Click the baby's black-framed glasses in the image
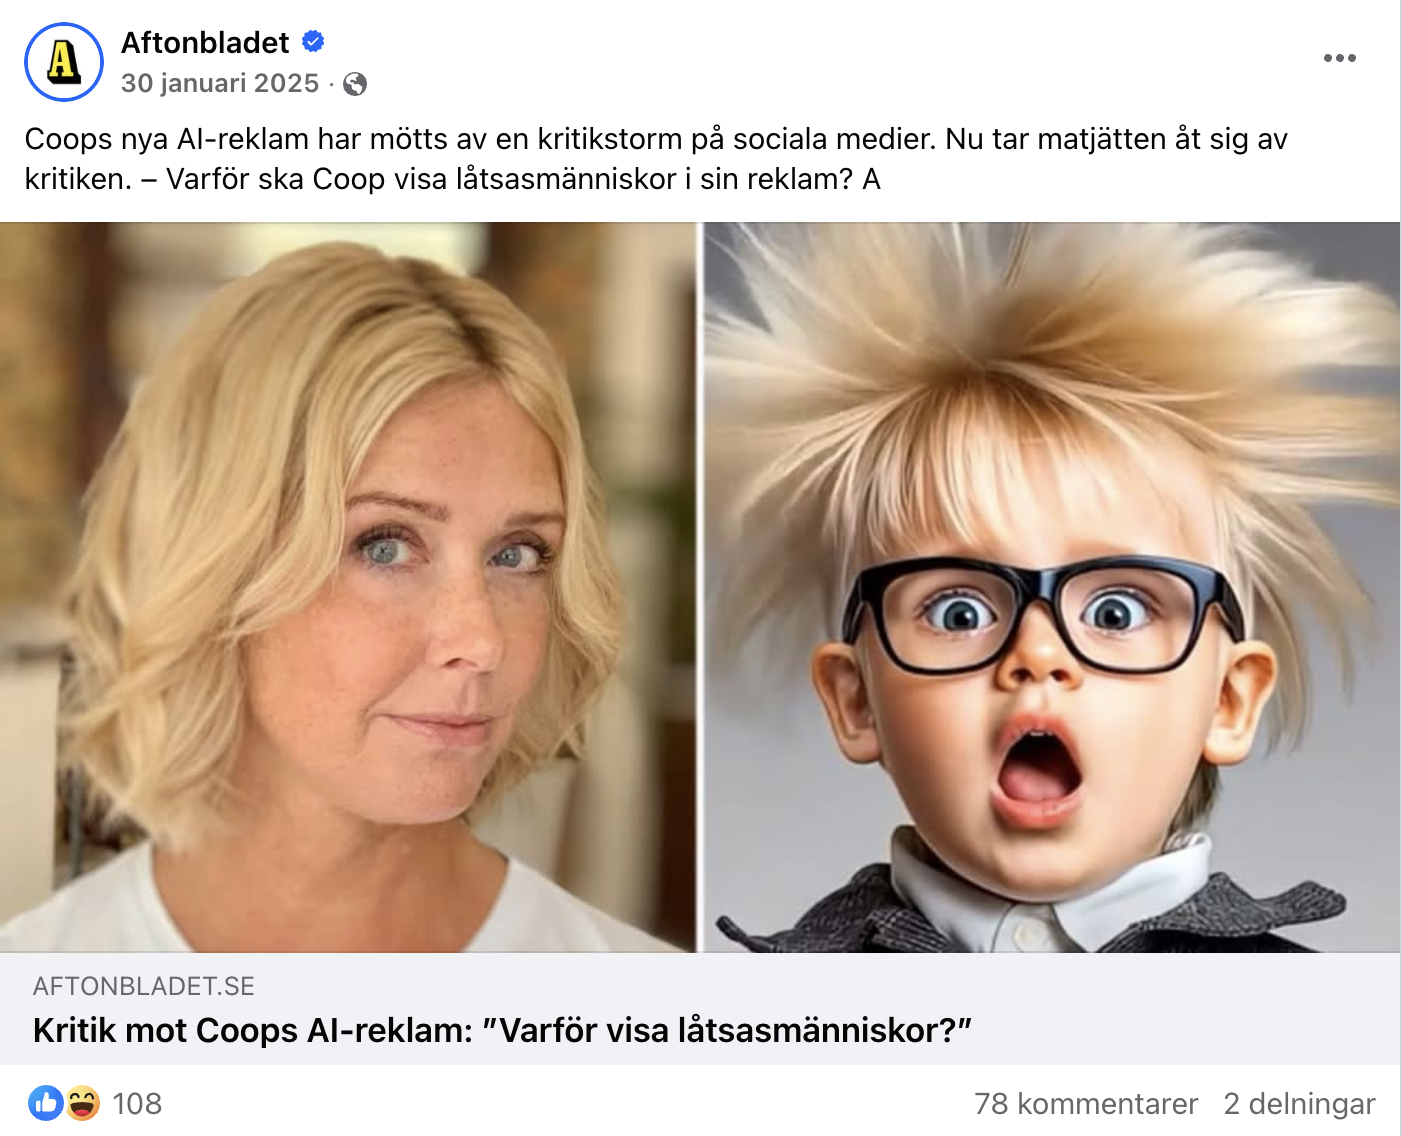1402x1136 pixels. click(x=1042, y=615)
